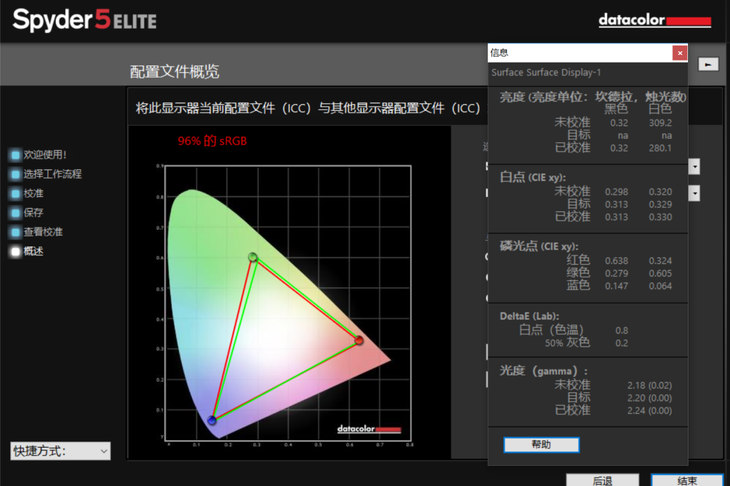730x486 pixels.
Task: Click the 欢迎使用! step indicator
Action: [15, 155]
